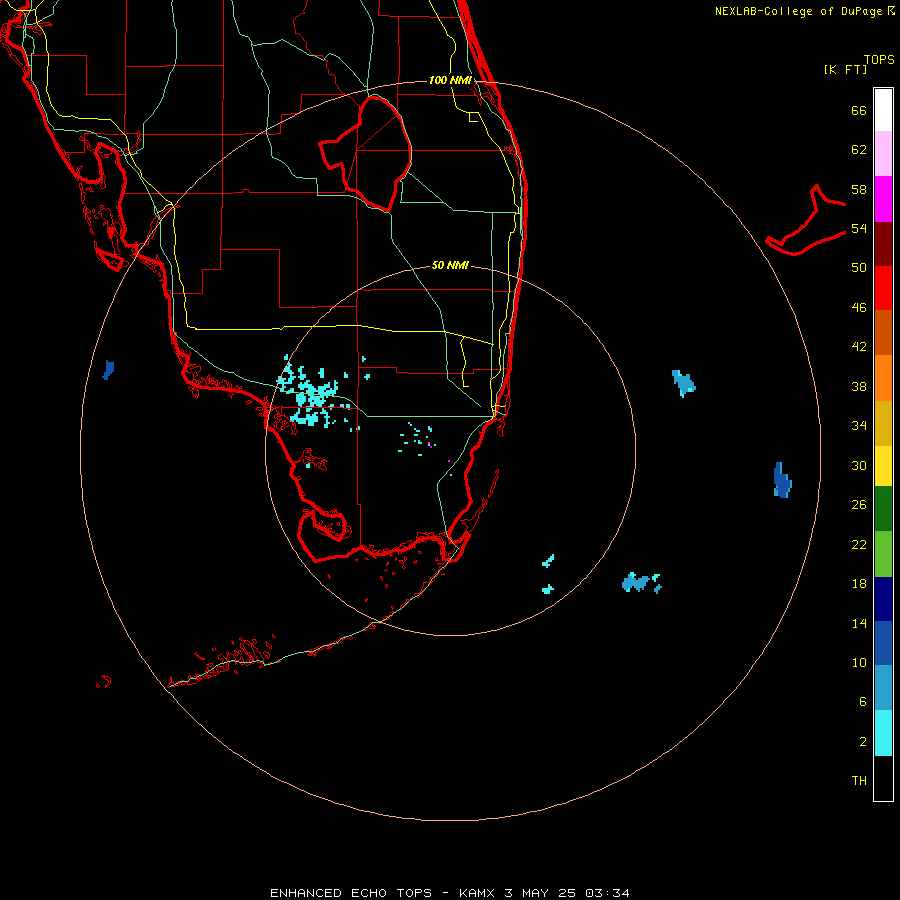Image resolution: width=900 pixels, height=900 pixels.
Task: Click the light pink color scale segment near 62
Action: (x=883, y=154)
